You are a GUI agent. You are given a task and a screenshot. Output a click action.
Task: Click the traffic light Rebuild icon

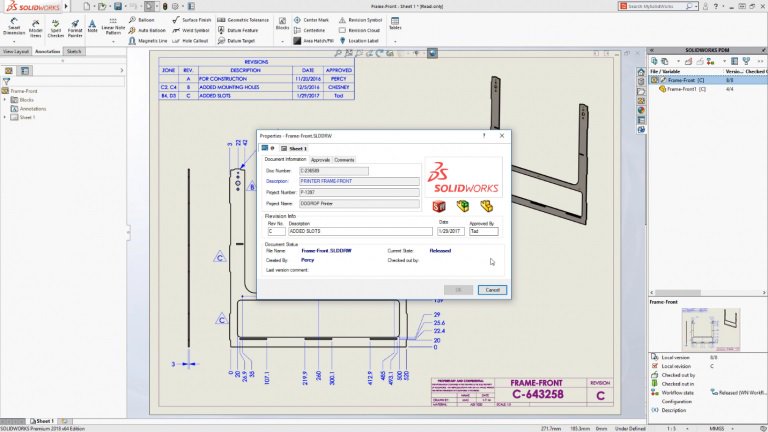point(165,6)
